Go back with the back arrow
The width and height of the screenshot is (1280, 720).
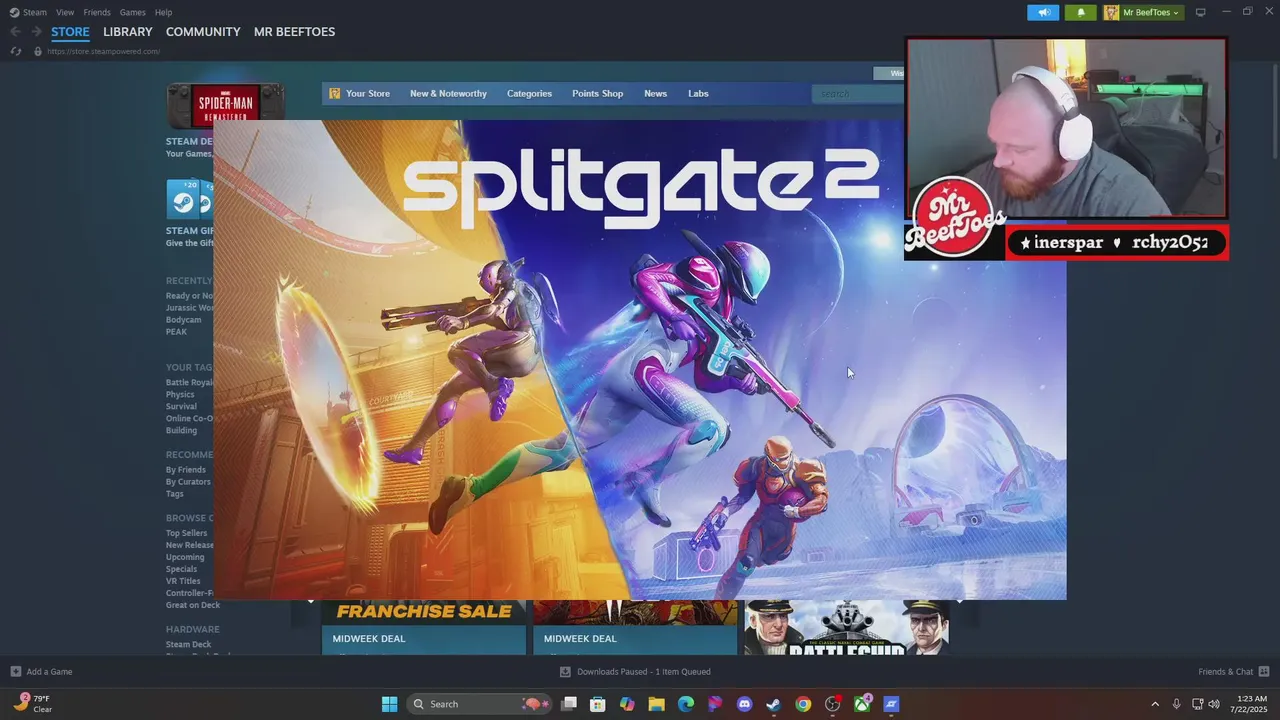15,32
